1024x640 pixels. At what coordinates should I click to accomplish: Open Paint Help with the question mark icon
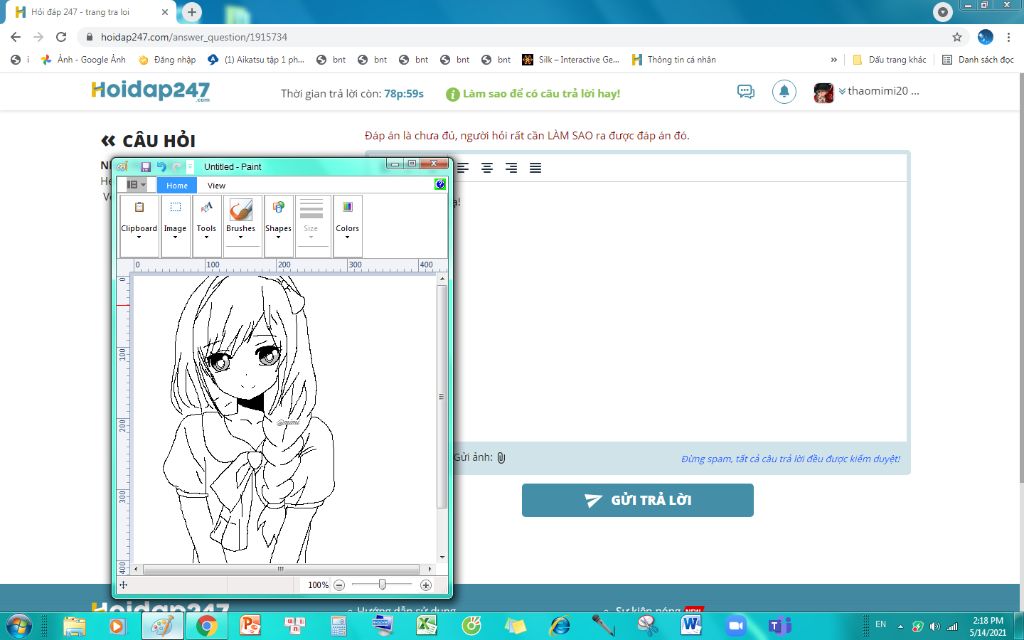(440, 185)
